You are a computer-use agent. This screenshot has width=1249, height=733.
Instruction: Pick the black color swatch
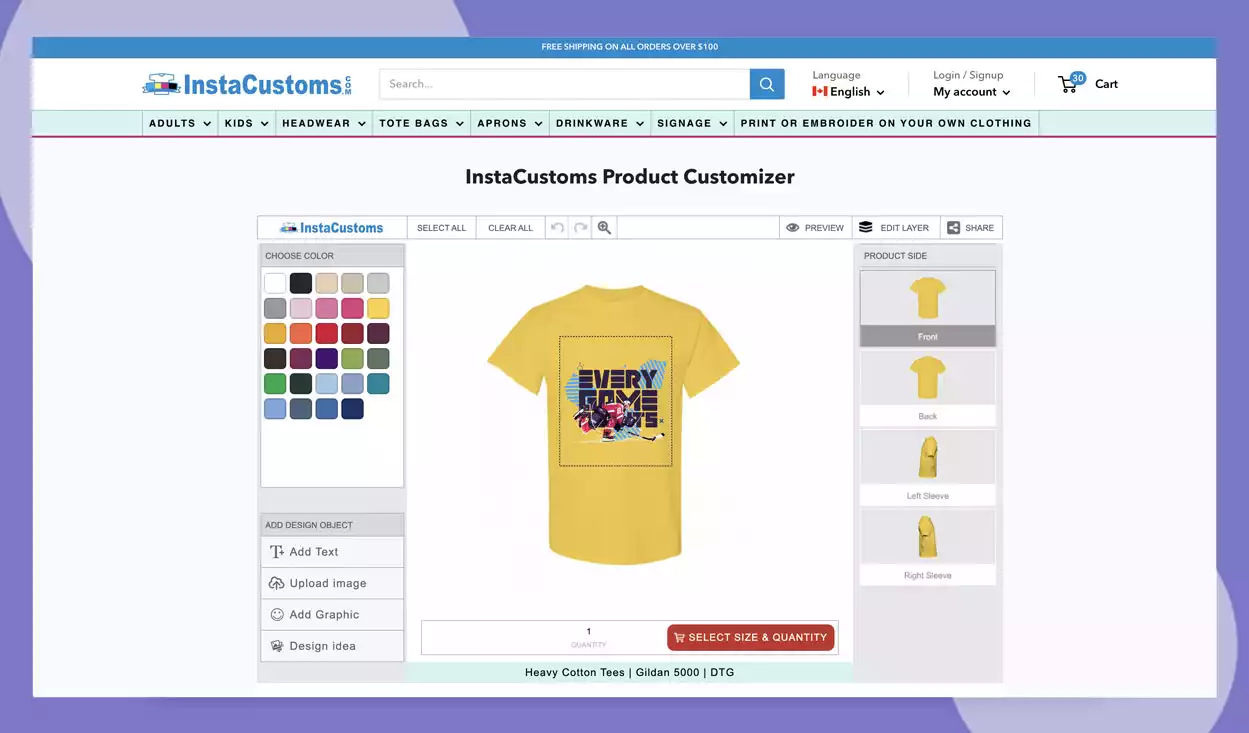[301, 283]
